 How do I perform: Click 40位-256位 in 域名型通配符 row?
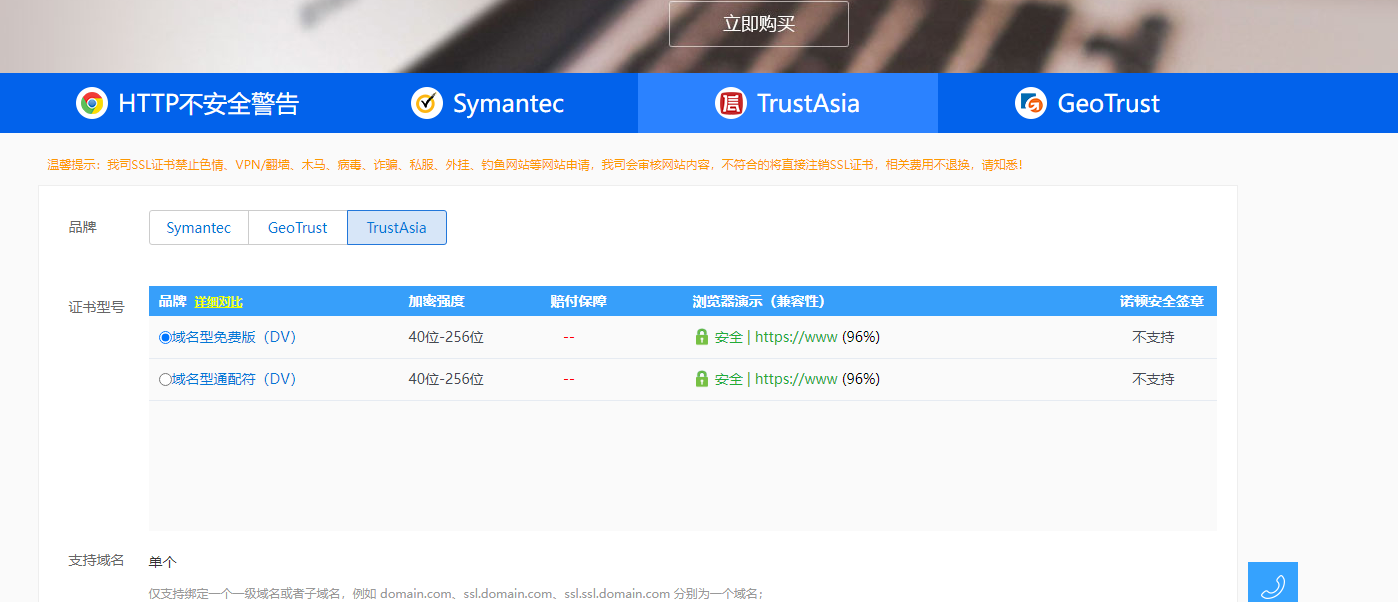446,380
